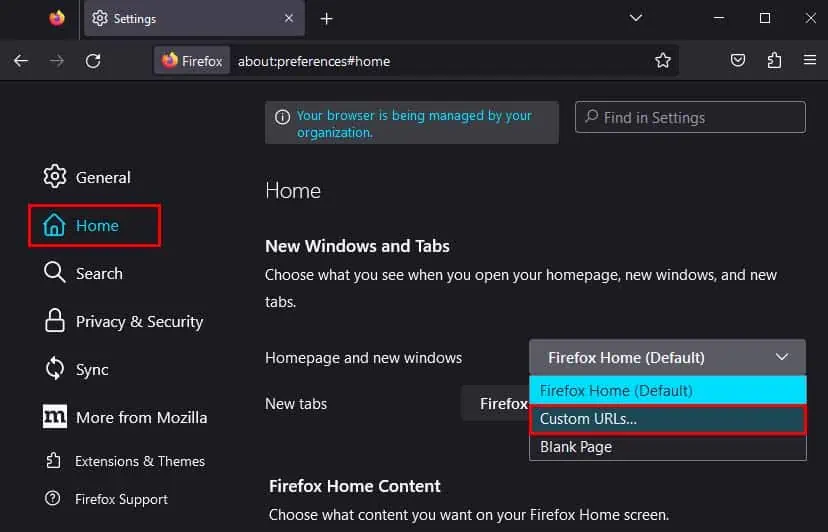Image resolution: width=828 pixels, height=532 pixels.
Task: Choose Blank Page option
Action: point(667,447)
